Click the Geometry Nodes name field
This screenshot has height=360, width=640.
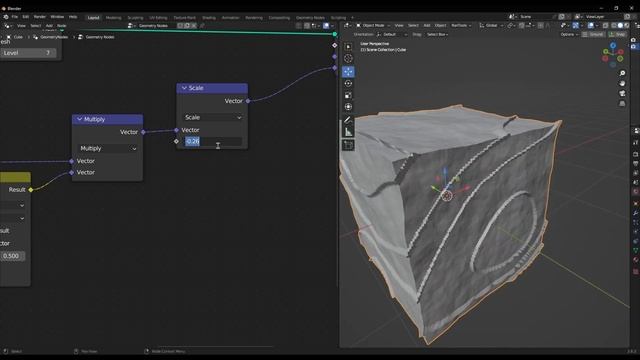click(153, 26)
